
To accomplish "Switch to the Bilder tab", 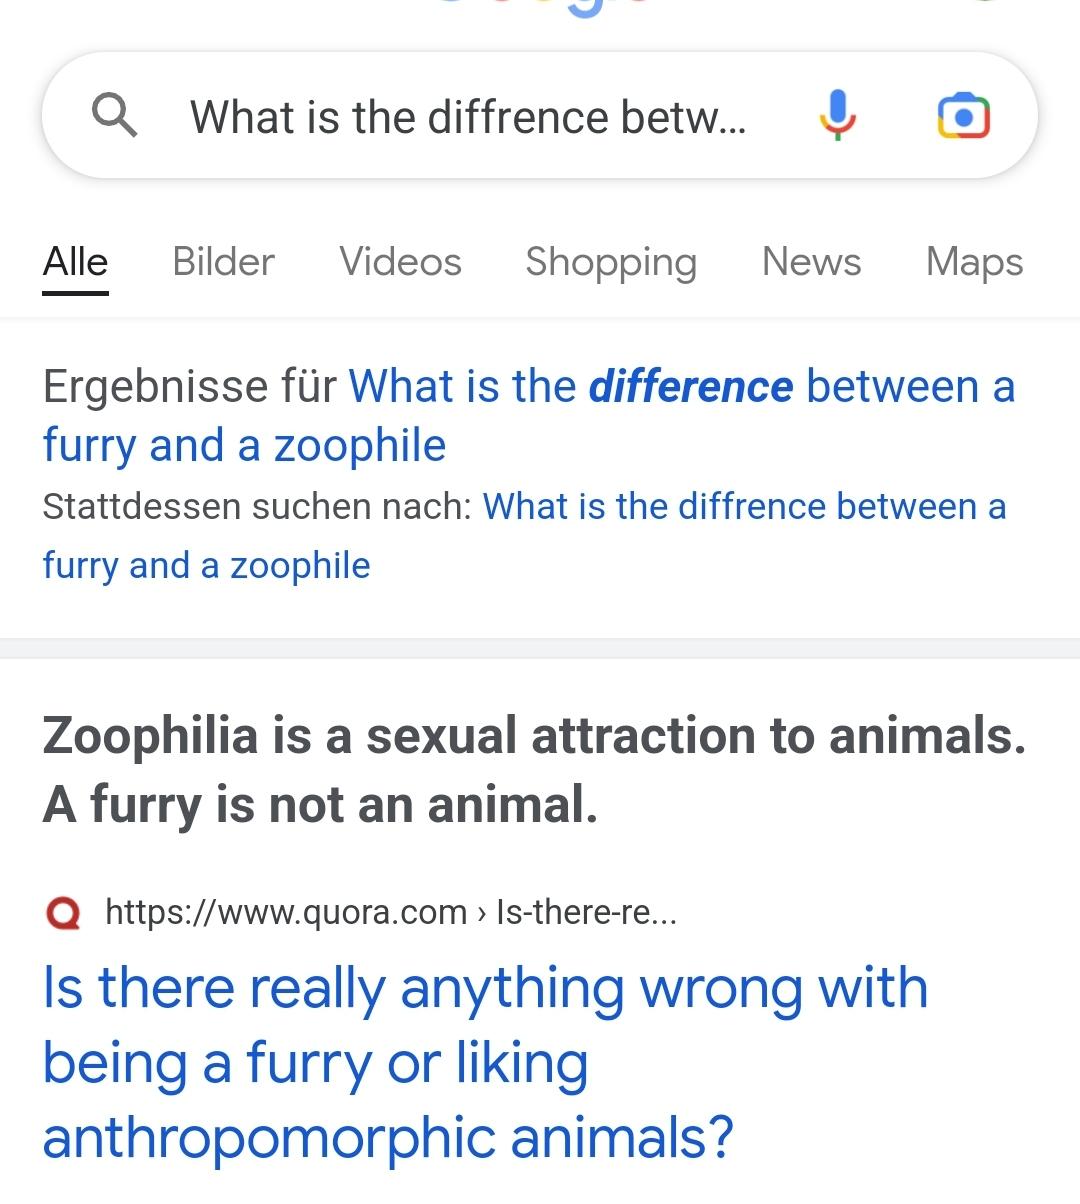I will click(223, 262).
